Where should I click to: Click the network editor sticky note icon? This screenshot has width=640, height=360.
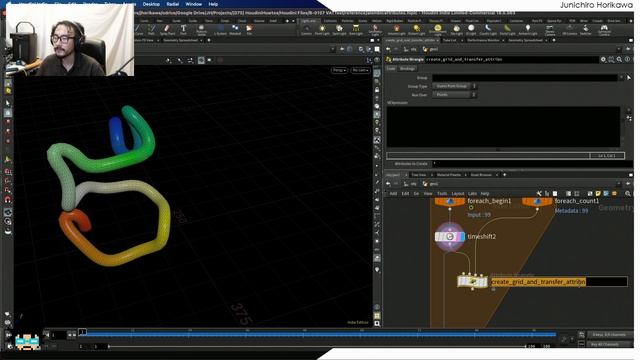598,193
